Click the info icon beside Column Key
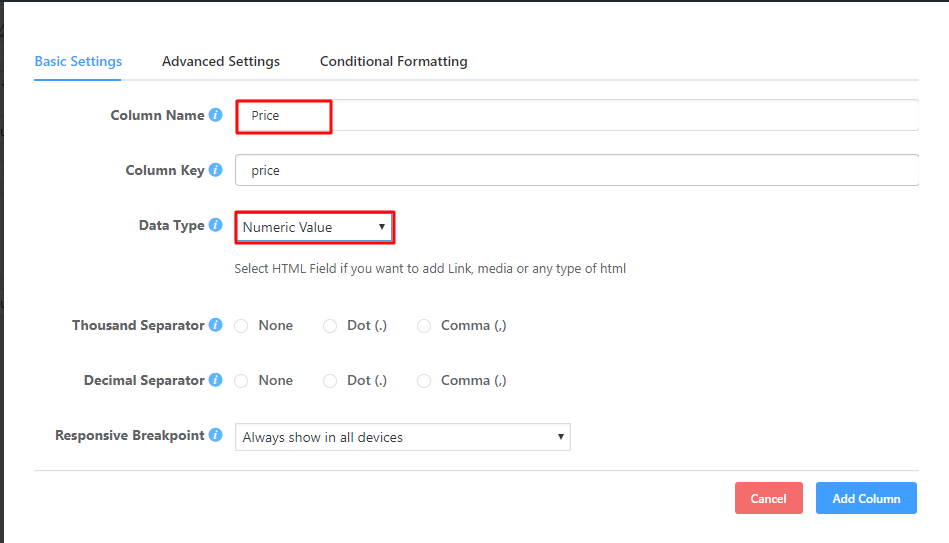Viewport: 949px width, 543px height. pyautogui.click(x=215, y=170)
